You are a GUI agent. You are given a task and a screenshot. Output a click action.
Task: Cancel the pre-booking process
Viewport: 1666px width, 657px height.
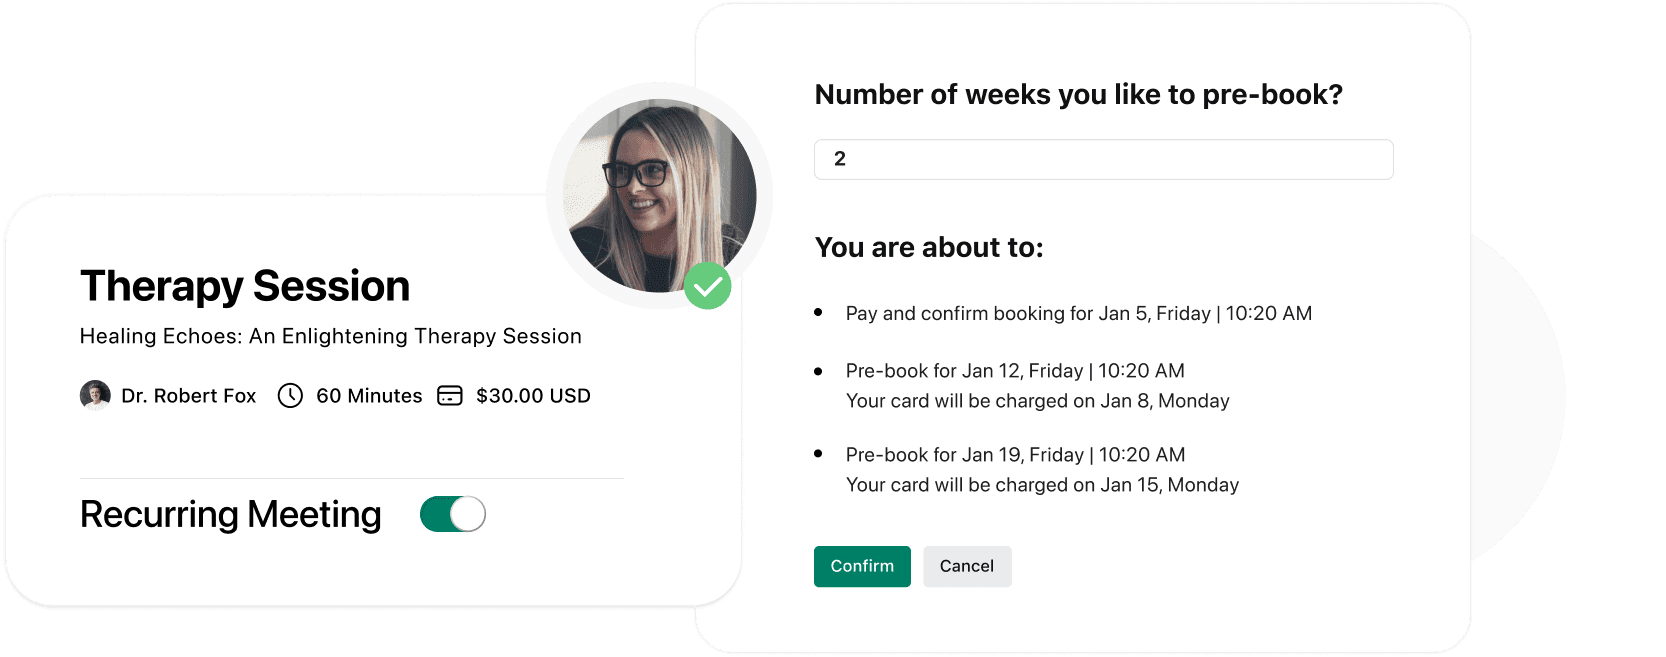966,566
